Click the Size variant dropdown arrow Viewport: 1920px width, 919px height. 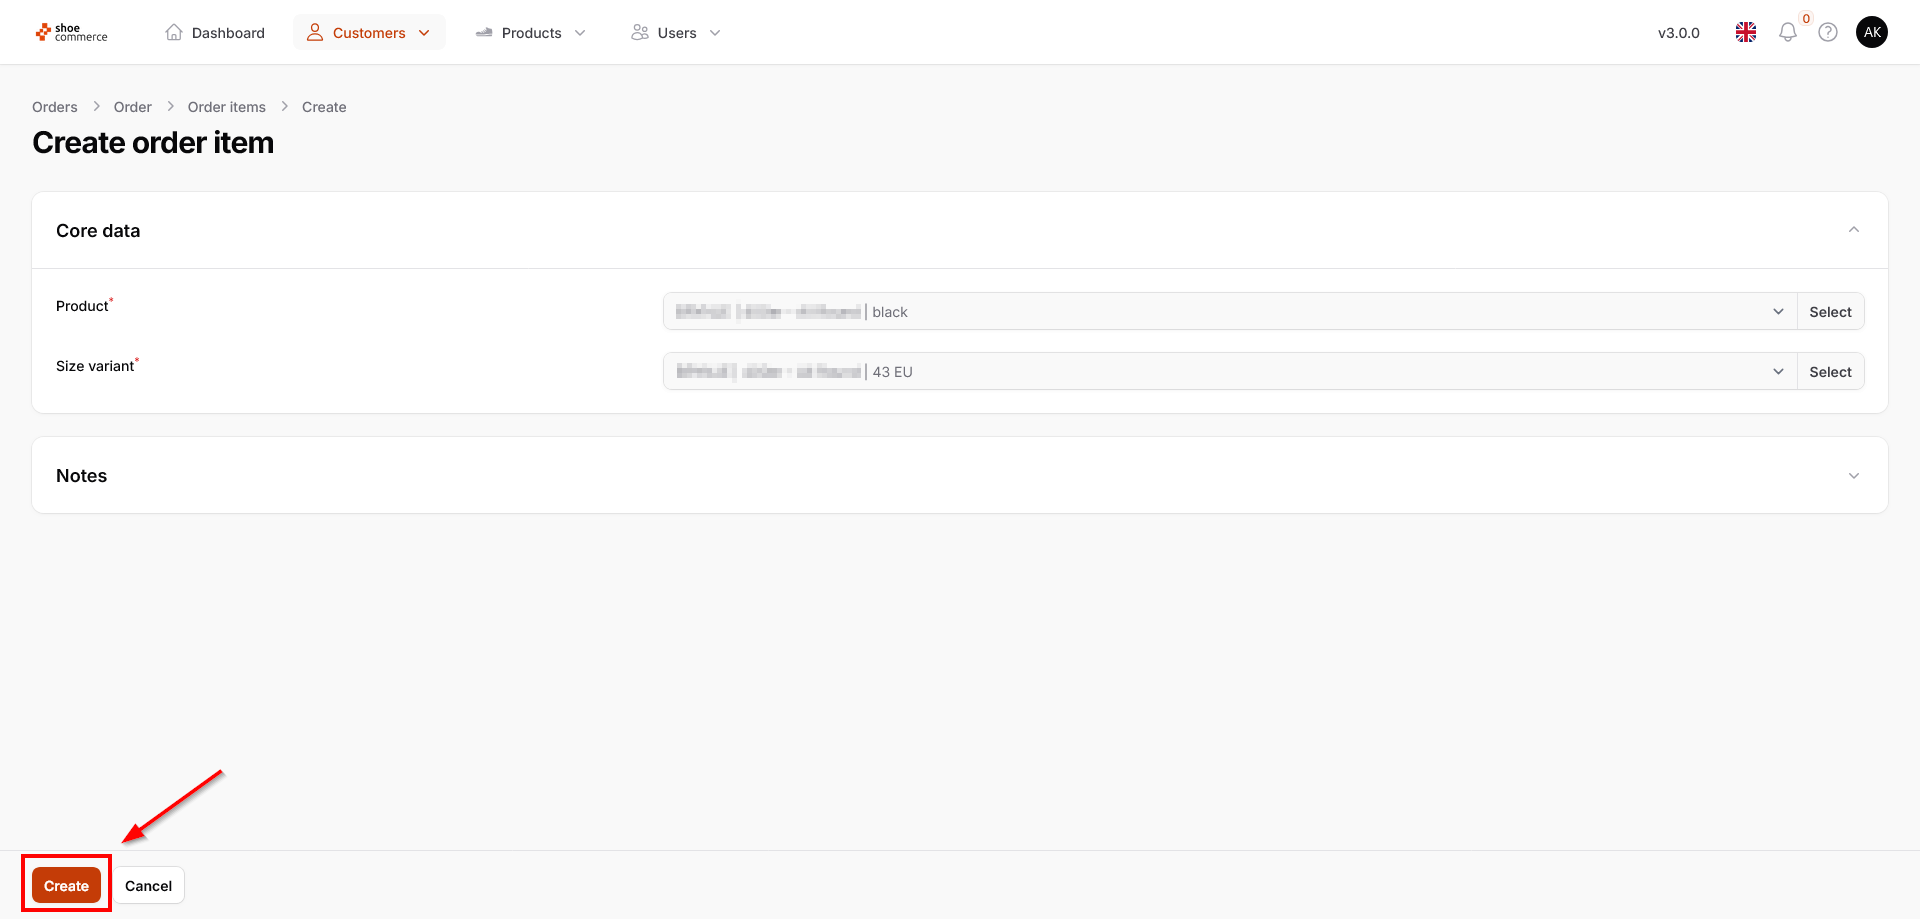point(1778,372)
